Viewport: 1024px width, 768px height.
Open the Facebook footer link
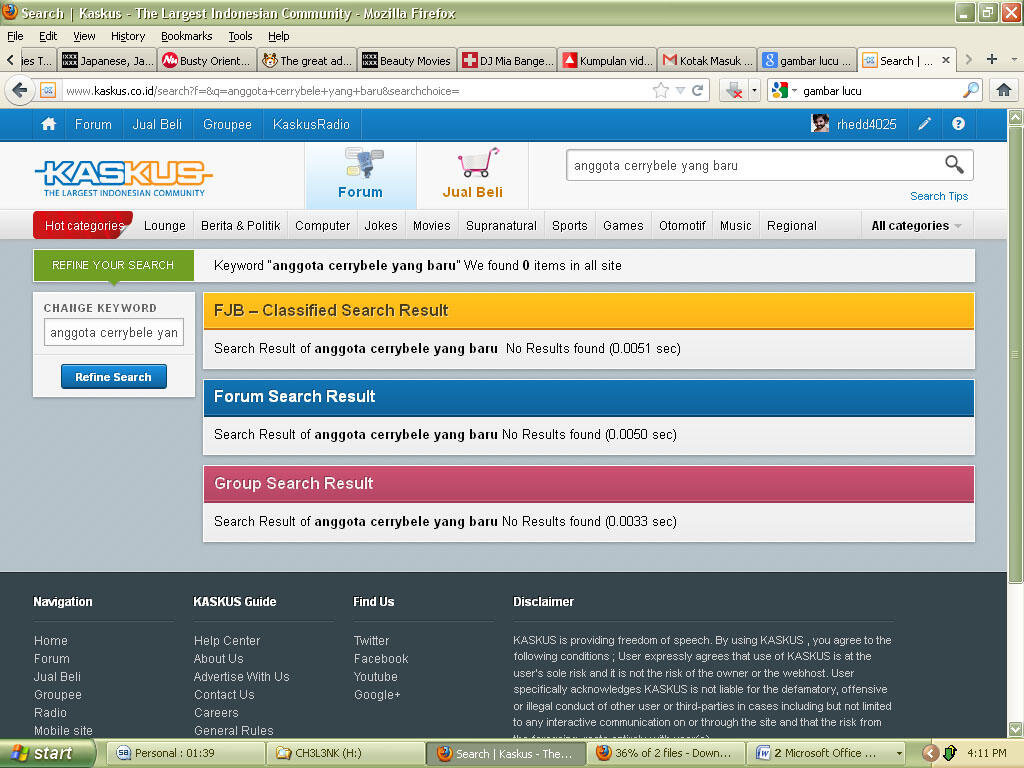381,658
